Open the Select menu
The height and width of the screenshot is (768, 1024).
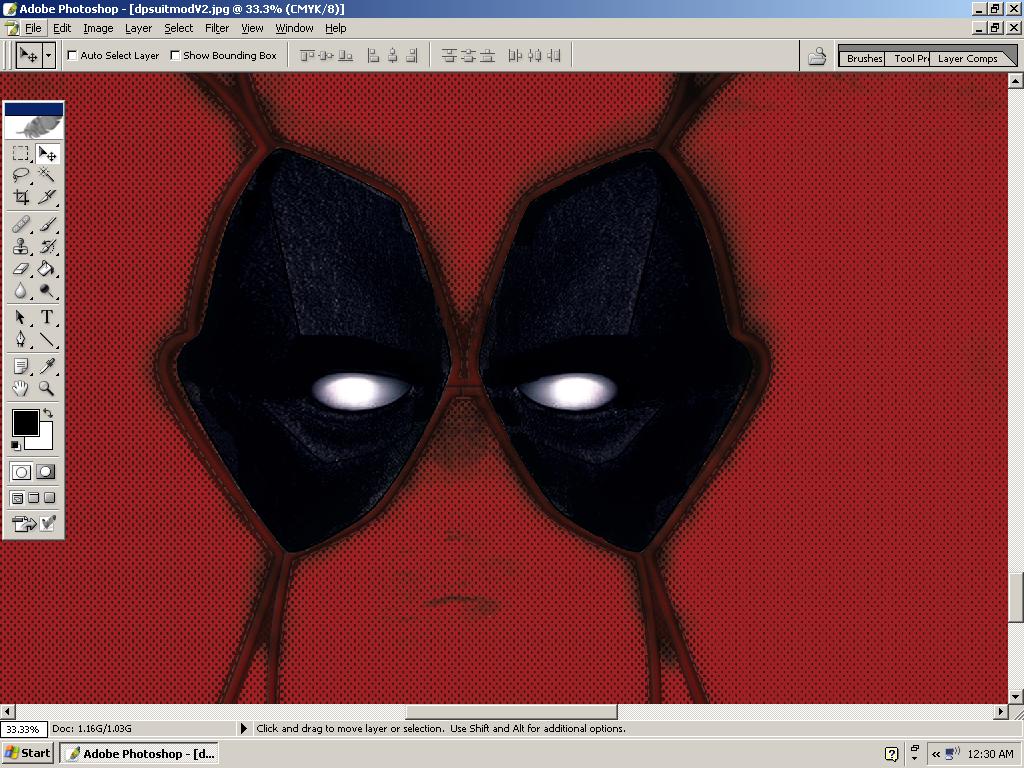pos(178,28)
